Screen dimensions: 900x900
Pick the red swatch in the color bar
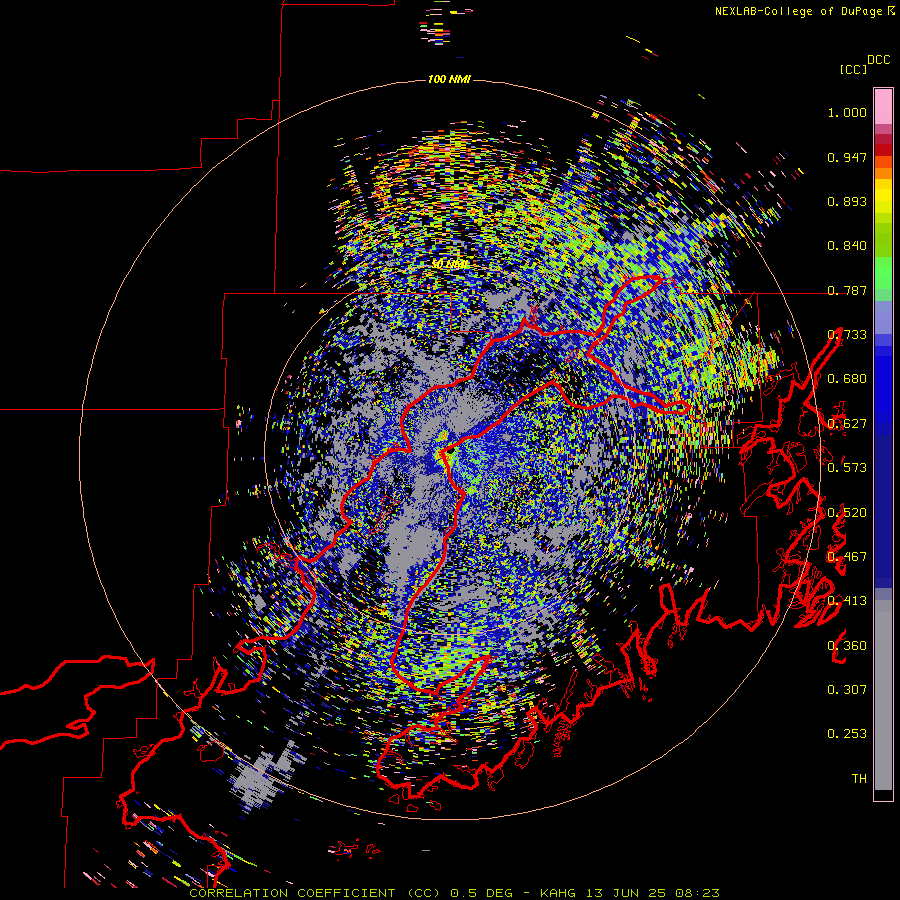pyautogui.click(x=883, y=149)
